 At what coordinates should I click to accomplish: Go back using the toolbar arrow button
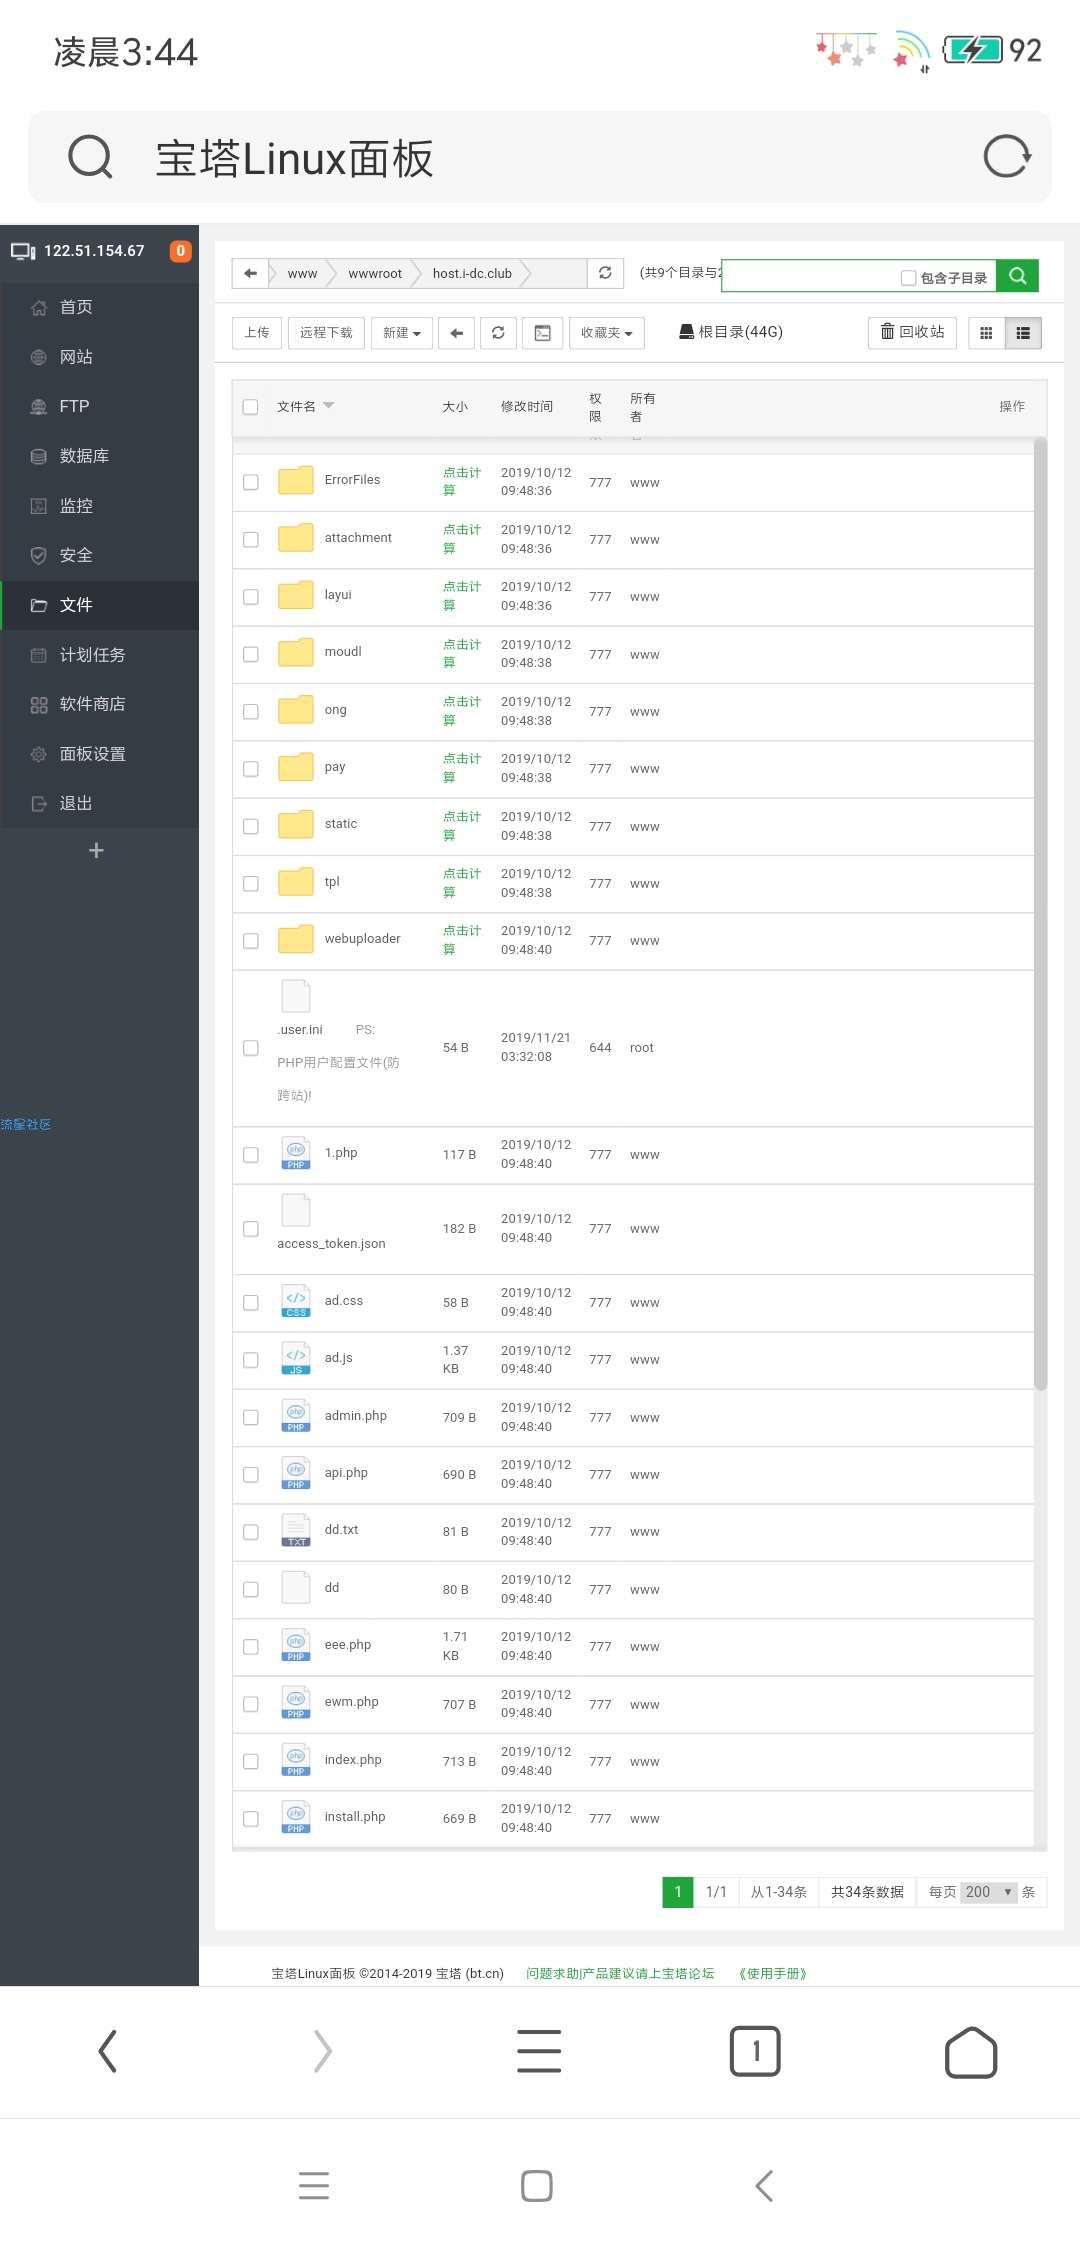tap(456, 333)
